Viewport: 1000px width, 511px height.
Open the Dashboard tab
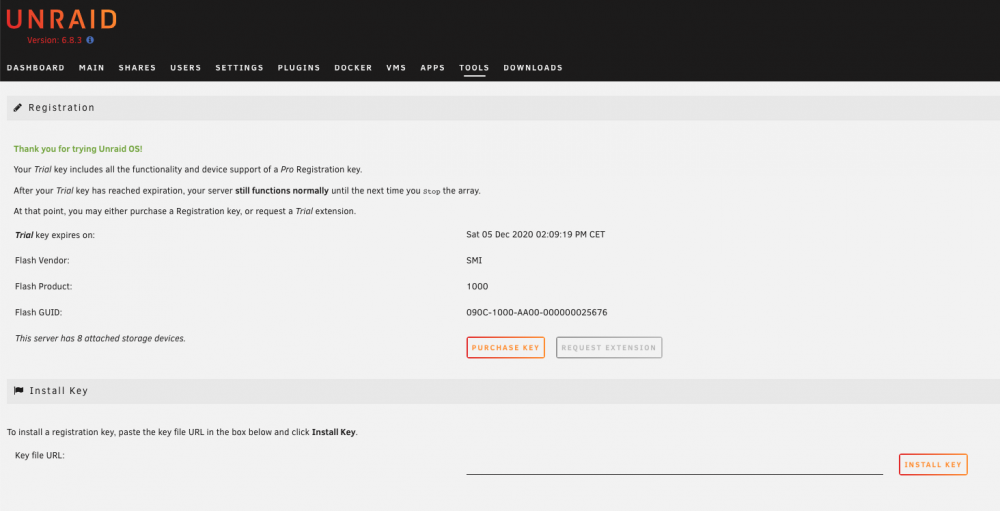36,68
